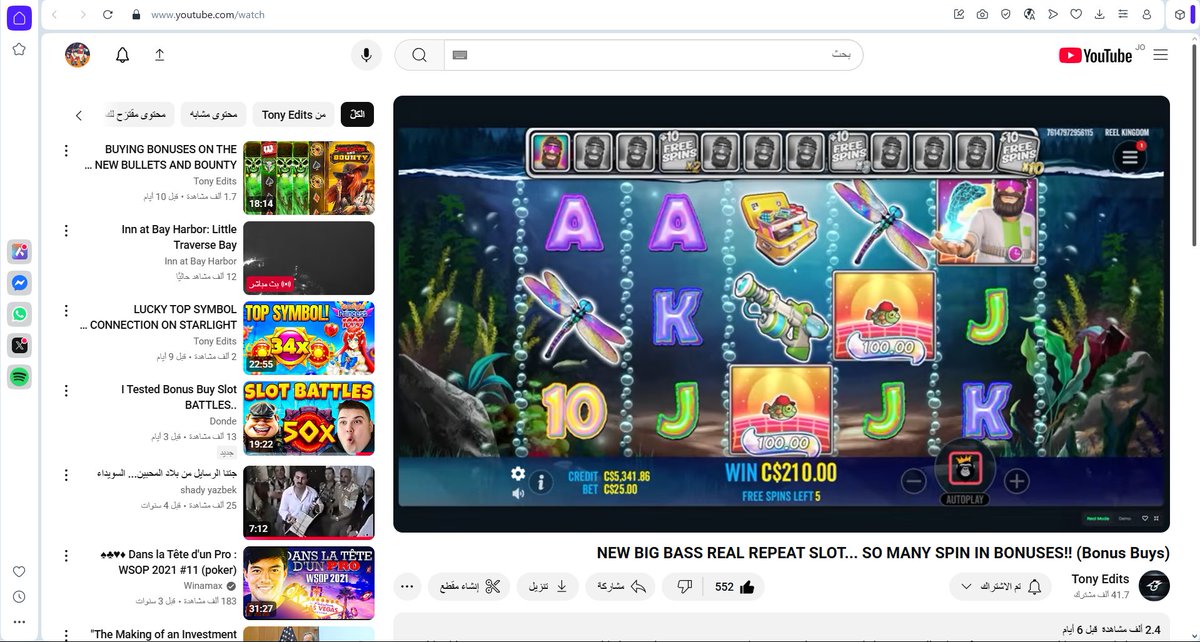Open the heart favorites icon in sidebar bottom

(19, 571)
